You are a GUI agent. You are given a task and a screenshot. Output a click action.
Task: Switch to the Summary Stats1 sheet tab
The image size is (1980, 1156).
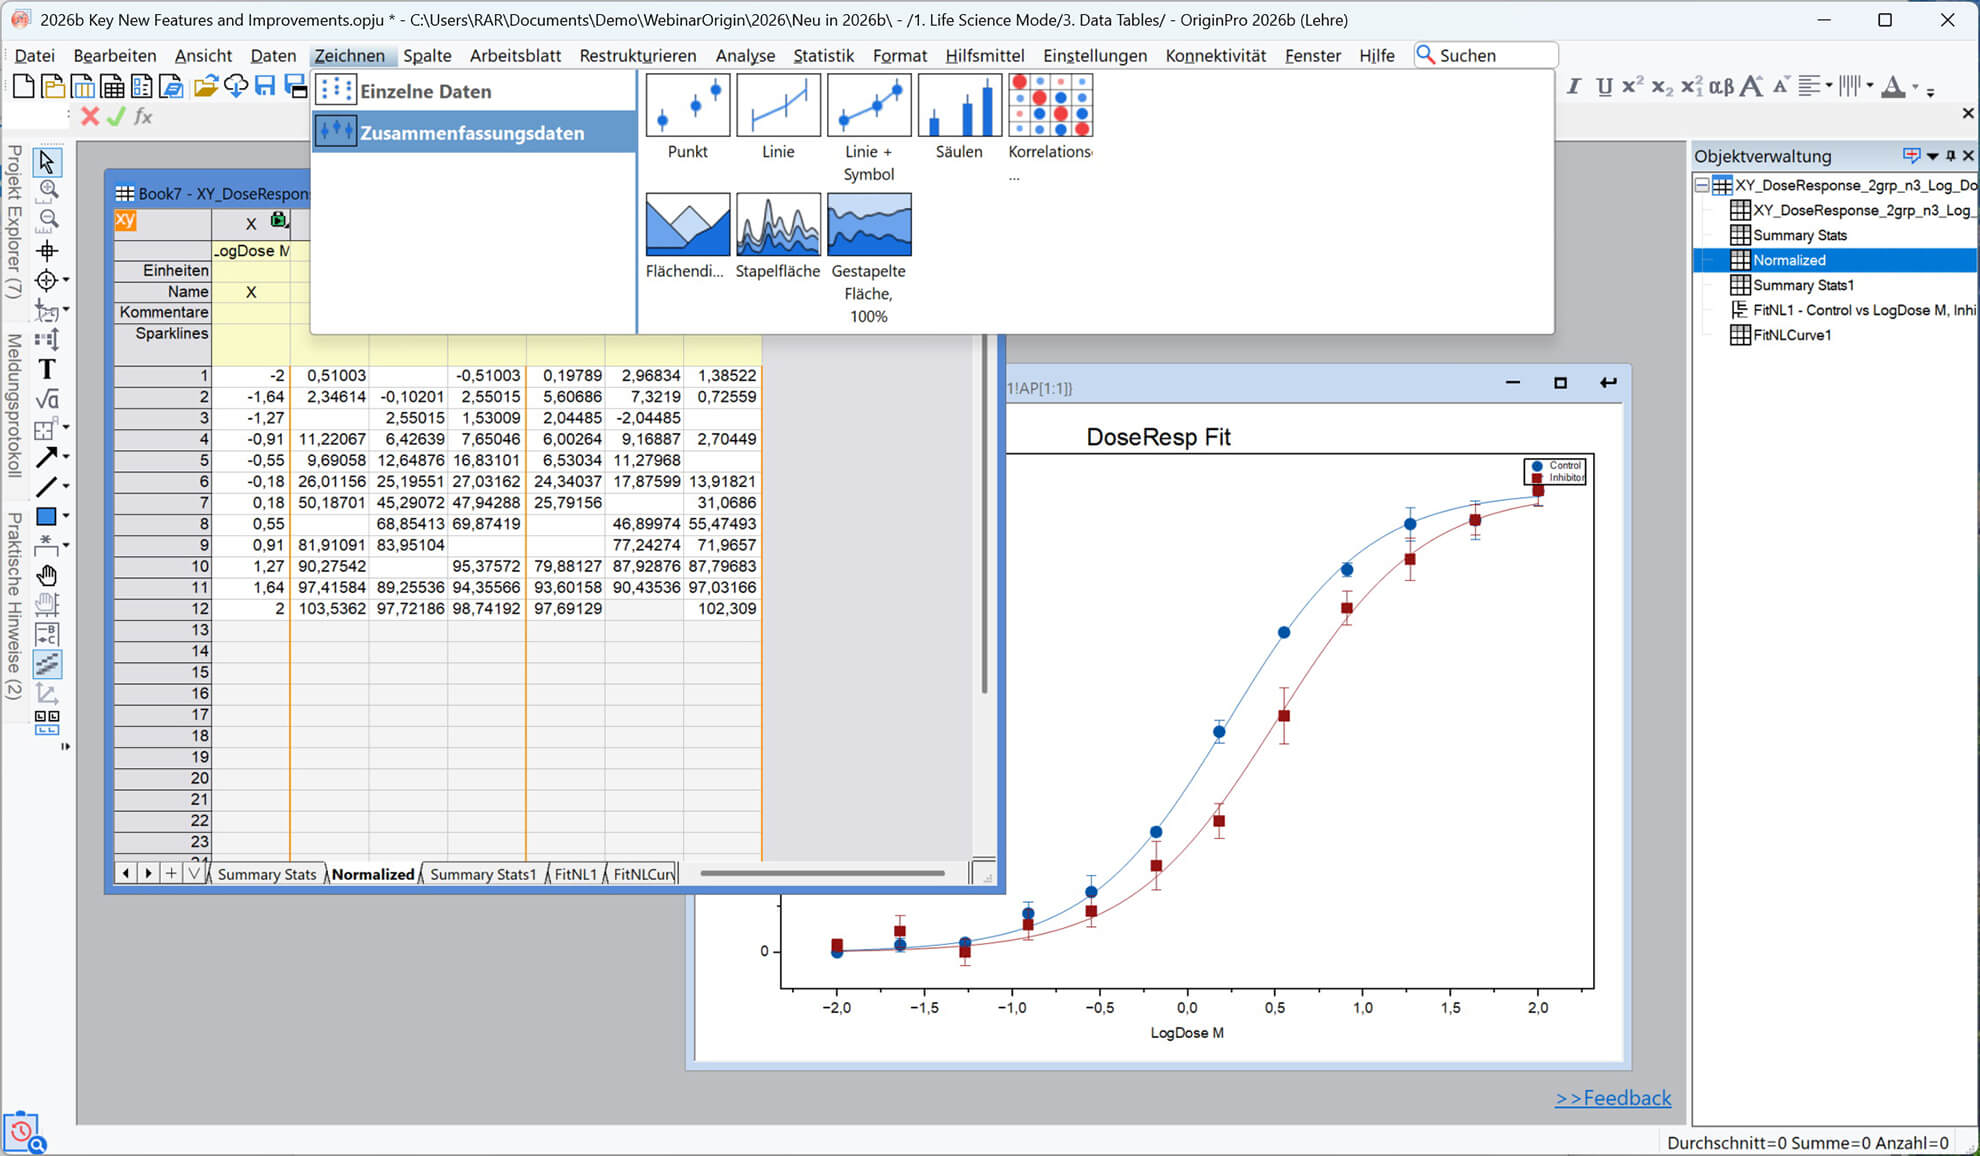(483, 874)
